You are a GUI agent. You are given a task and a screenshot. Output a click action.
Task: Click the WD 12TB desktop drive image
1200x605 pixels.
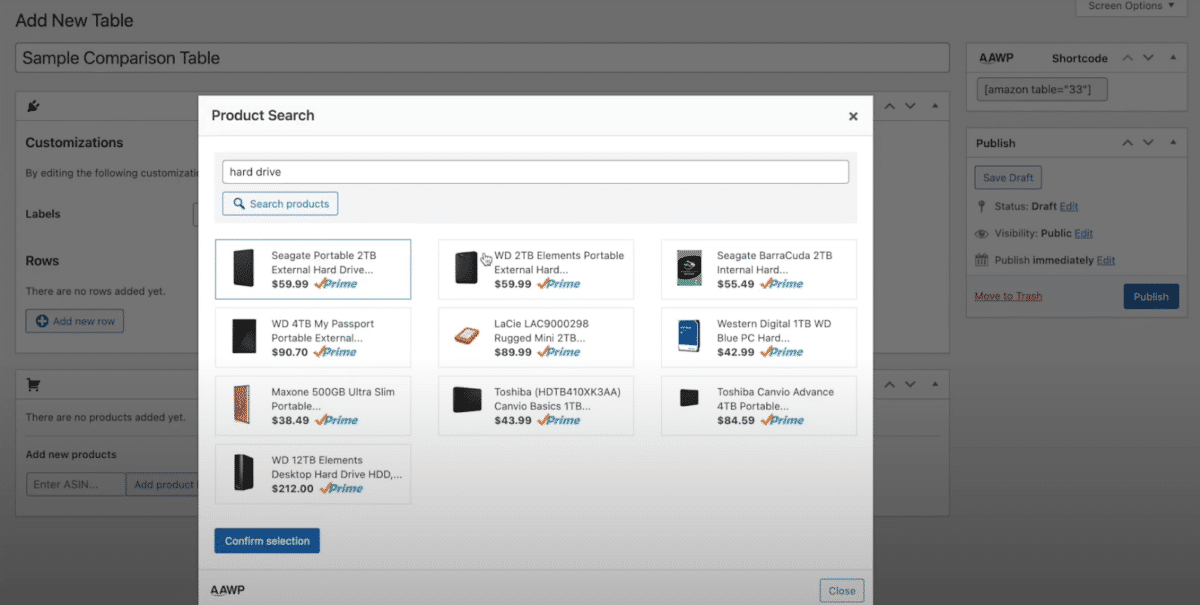click(244, 474)
